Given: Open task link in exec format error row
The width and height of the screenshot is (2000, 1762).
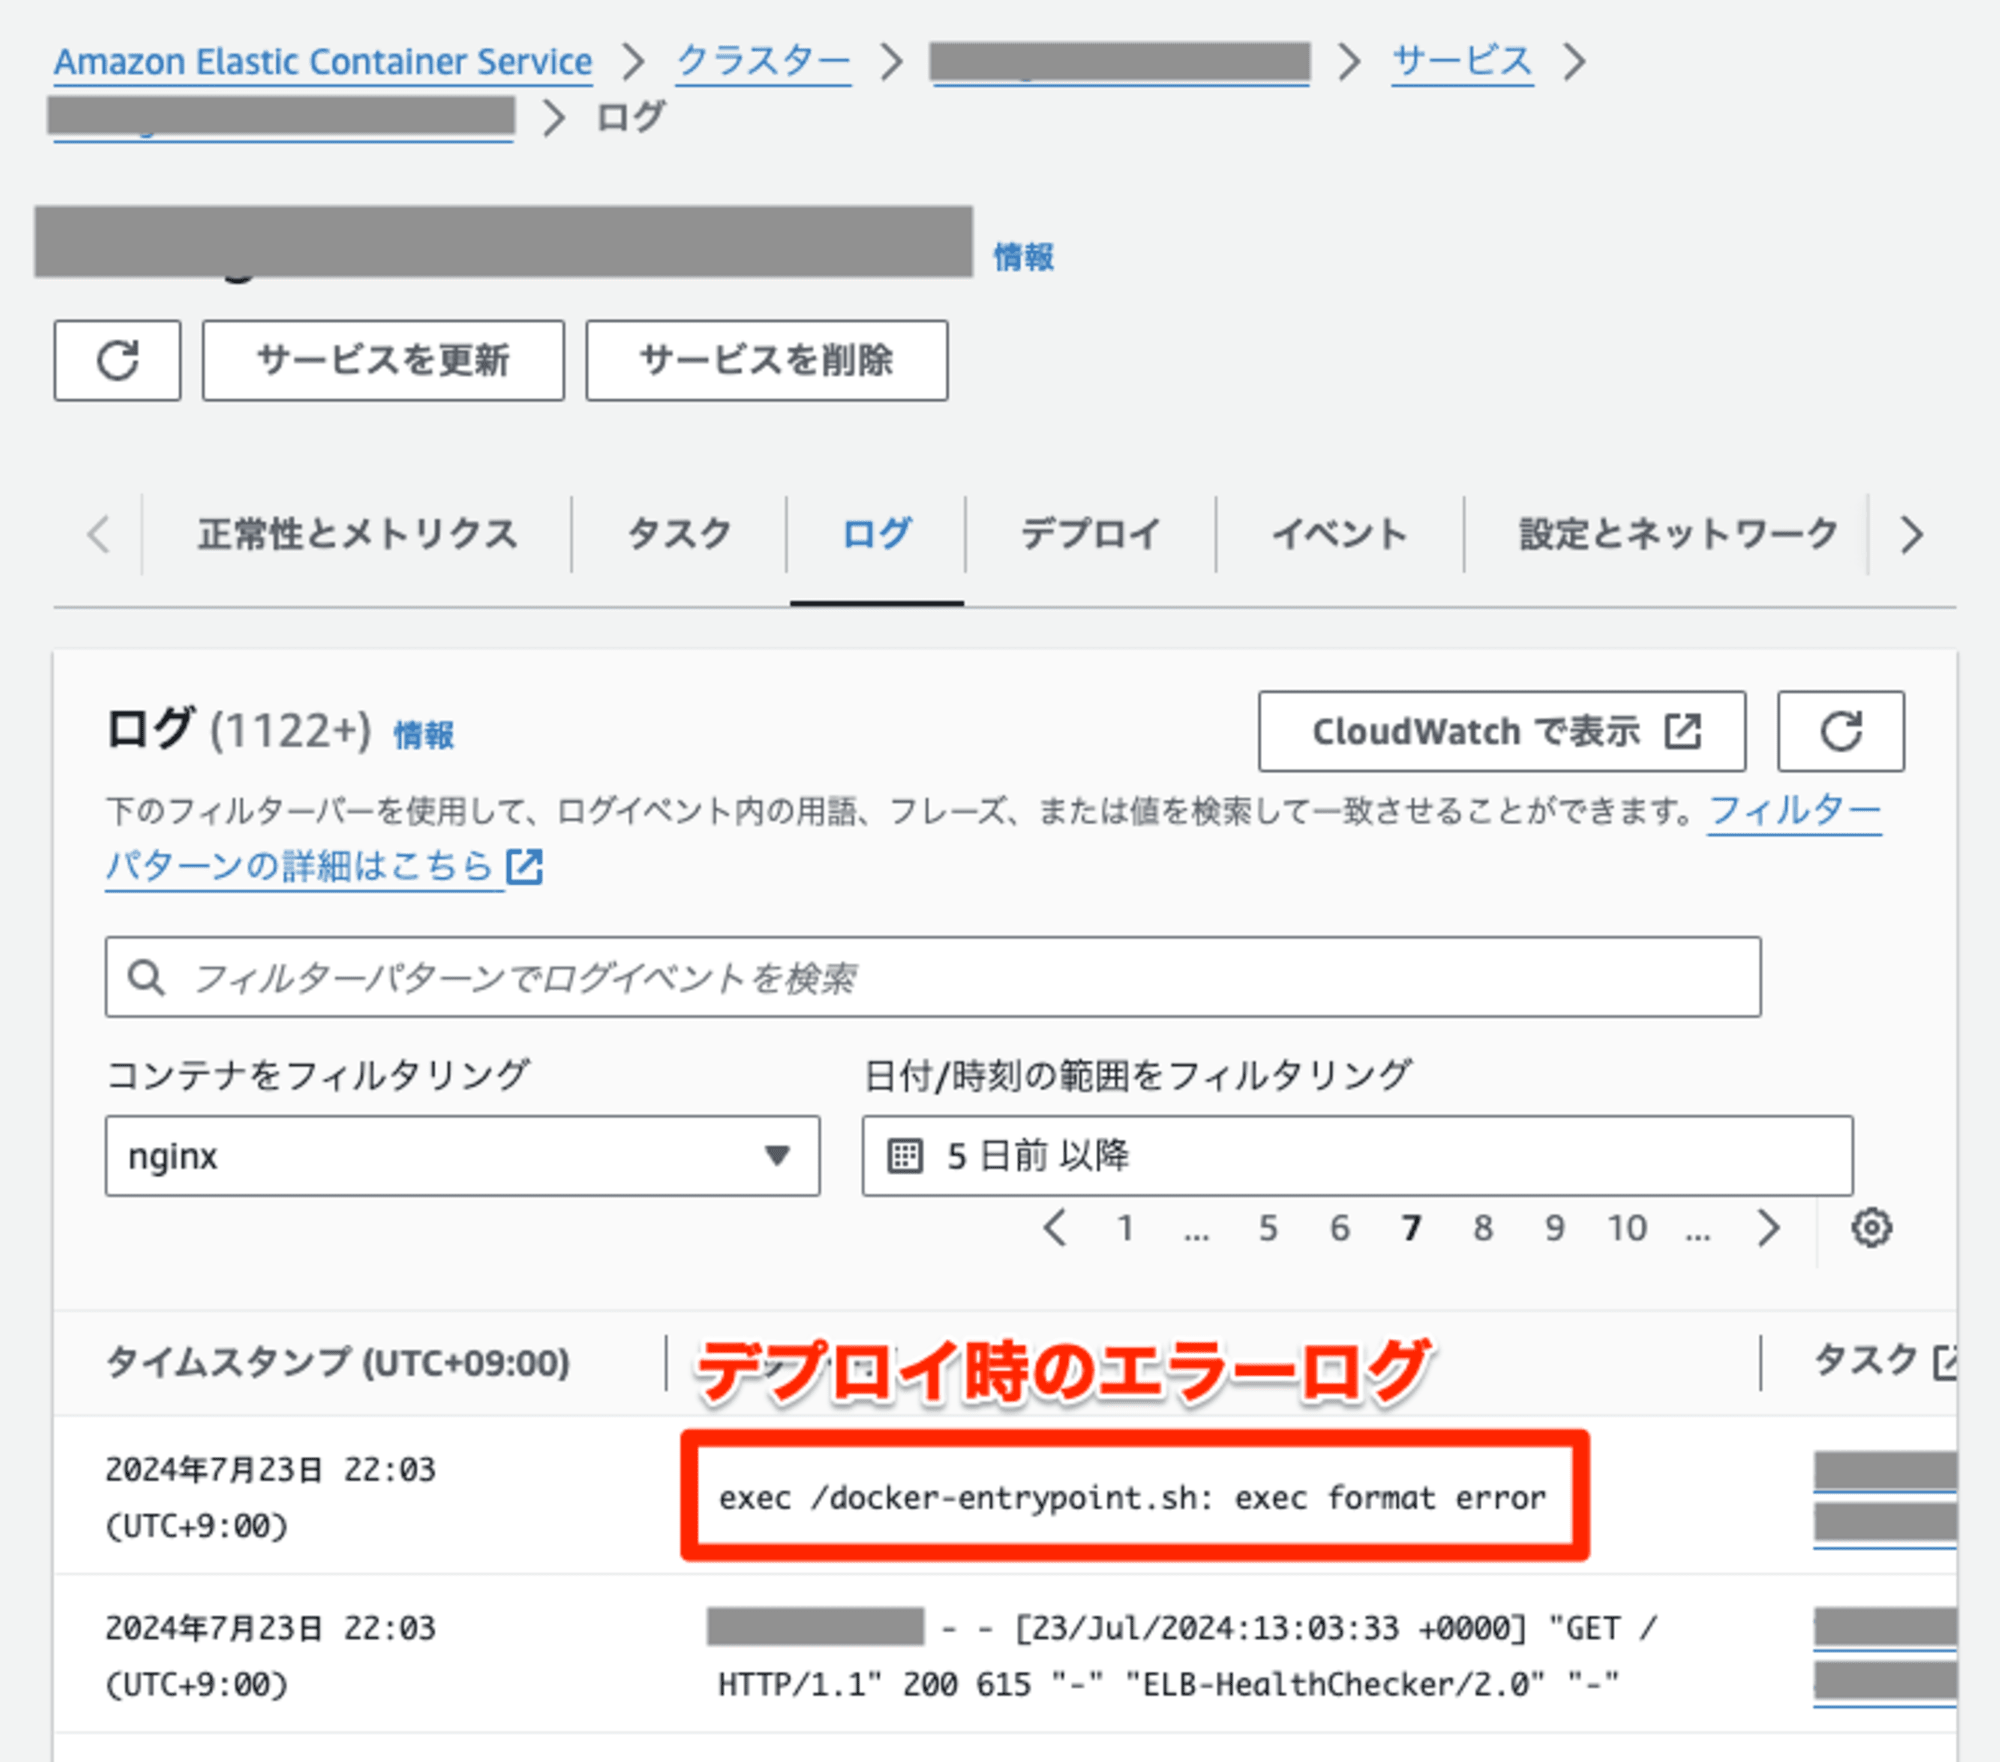Looking at the screenshot, I should [x=1885, y=1498].
